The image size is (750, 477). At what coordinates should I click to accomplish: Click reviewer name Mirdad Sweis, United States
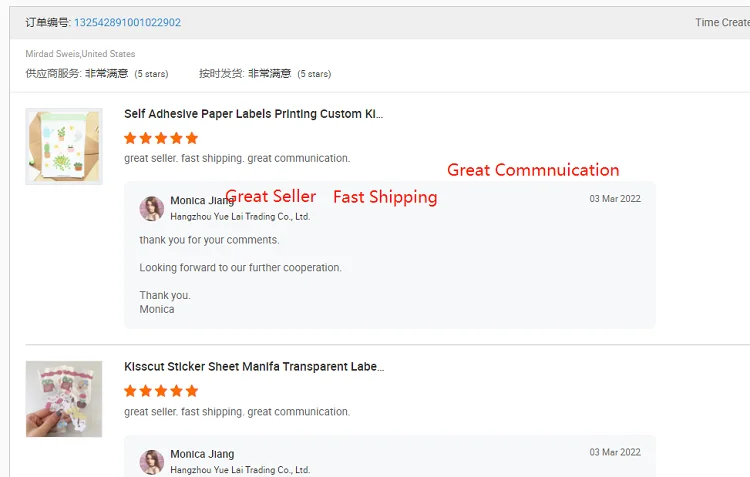coord(80,54)
